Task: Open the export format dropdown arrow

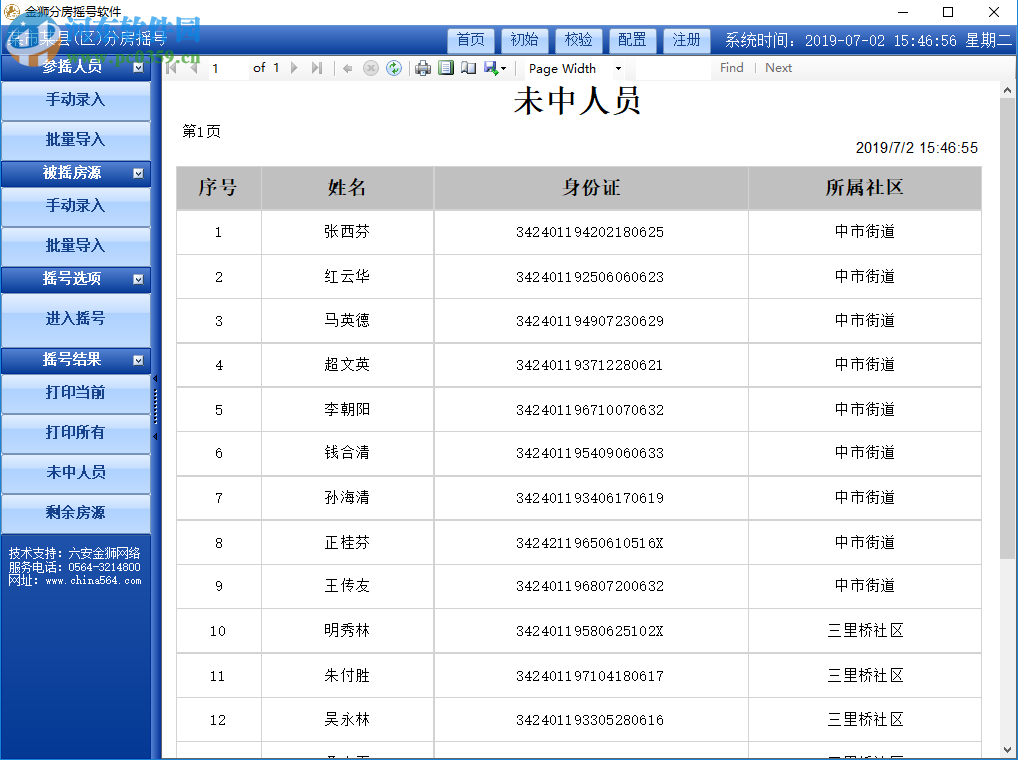Action: coord(502,68)
